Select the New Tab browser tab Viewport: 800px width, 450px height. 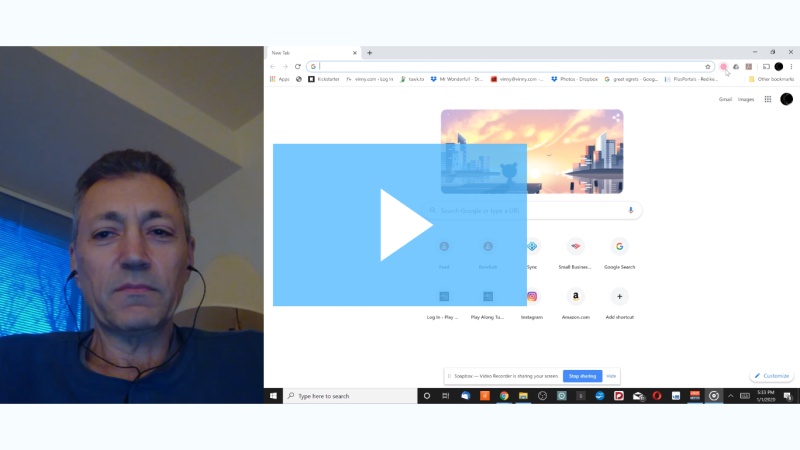pos(312,53)
